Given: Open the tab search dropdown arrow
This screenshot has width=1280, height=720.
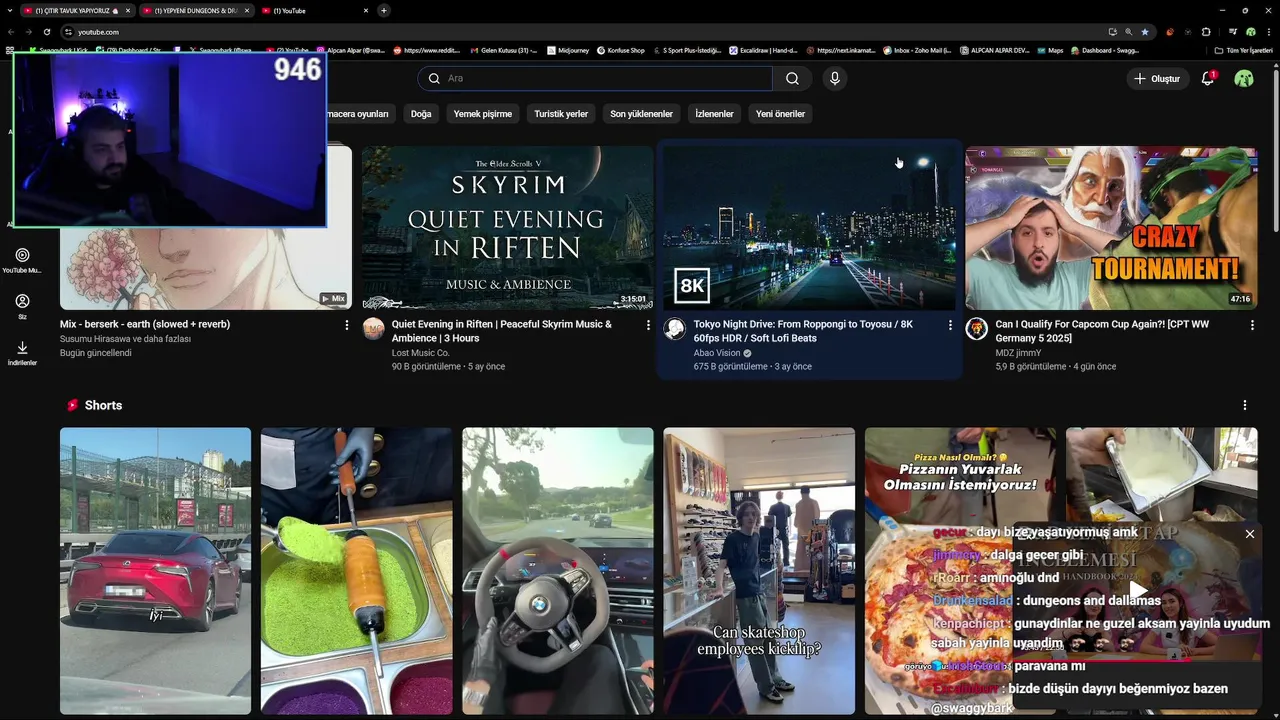Looking at the screenshot, I should click(9, 10).
